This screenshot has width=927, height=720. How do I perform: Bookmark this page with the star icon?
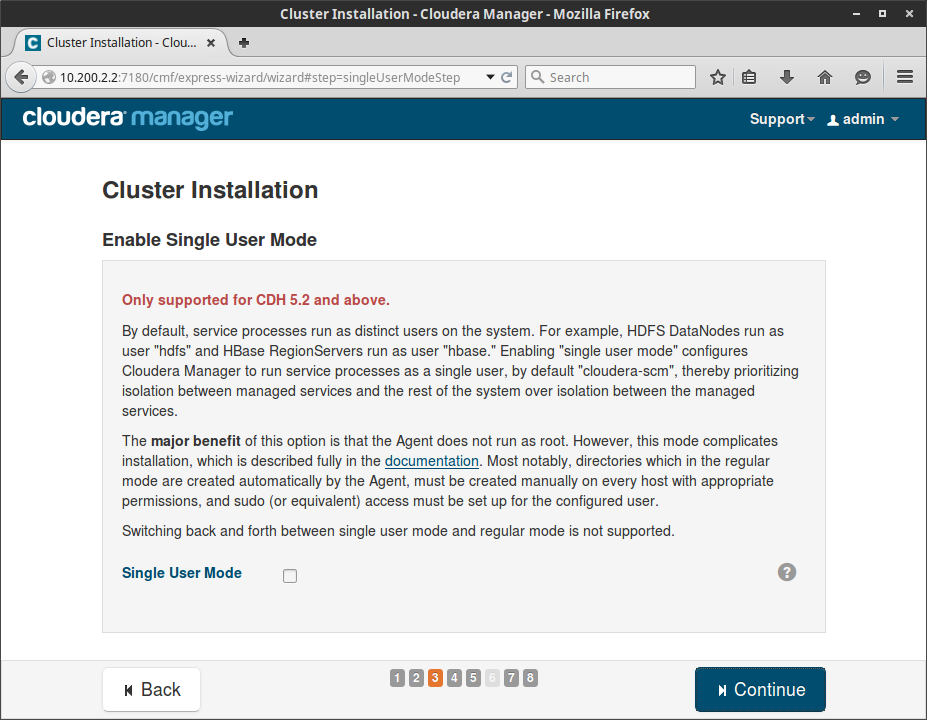pos(718,77)
